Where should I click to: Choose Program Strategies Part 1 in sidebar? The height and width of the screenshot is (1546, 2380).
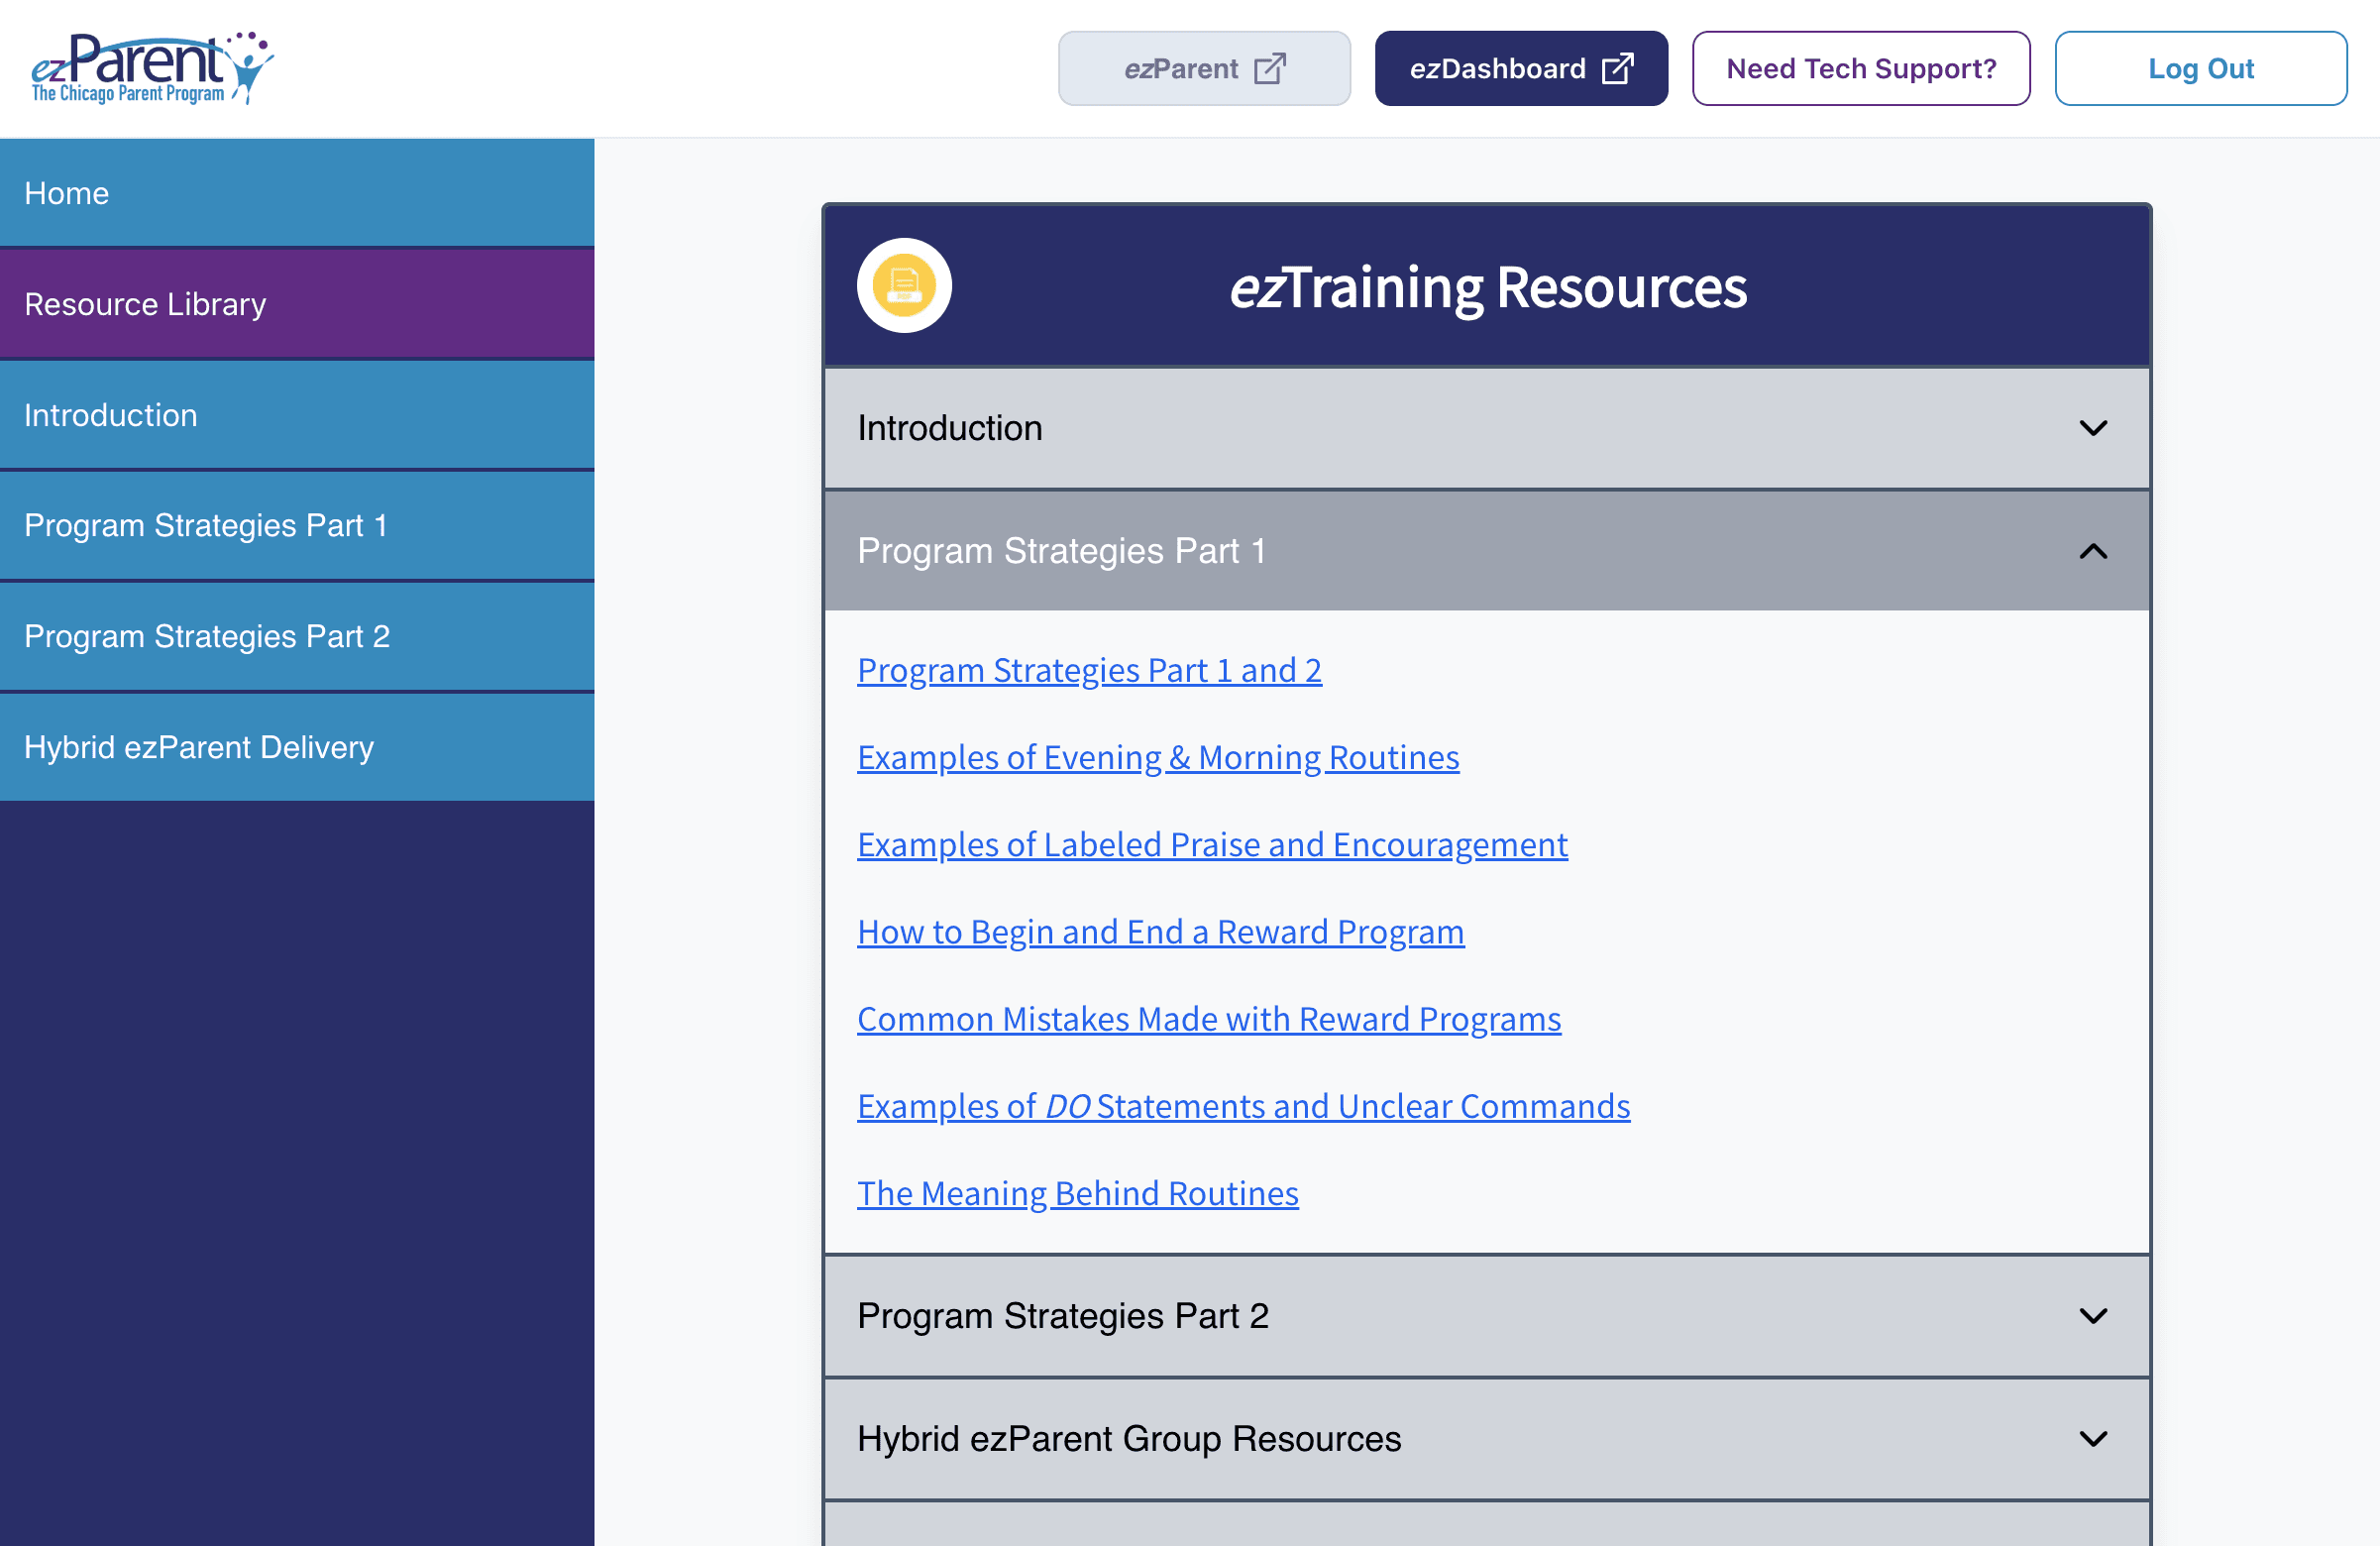297,525
